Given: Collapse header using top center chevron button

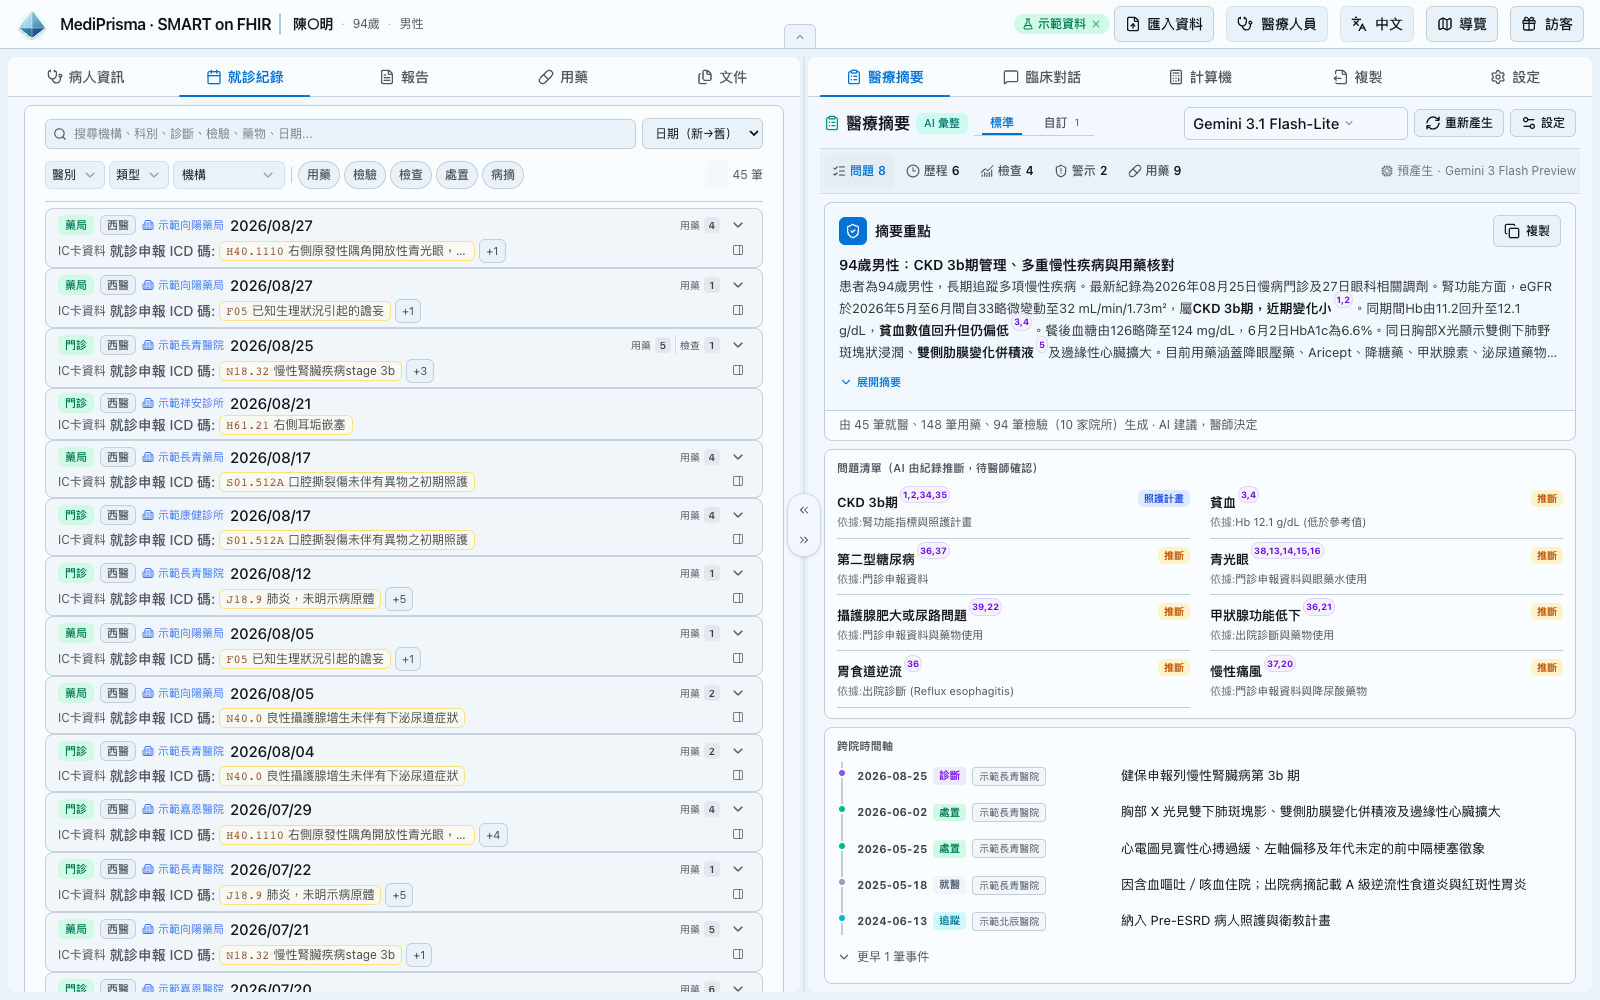Looking at the screenshot, I should (800, 37).
